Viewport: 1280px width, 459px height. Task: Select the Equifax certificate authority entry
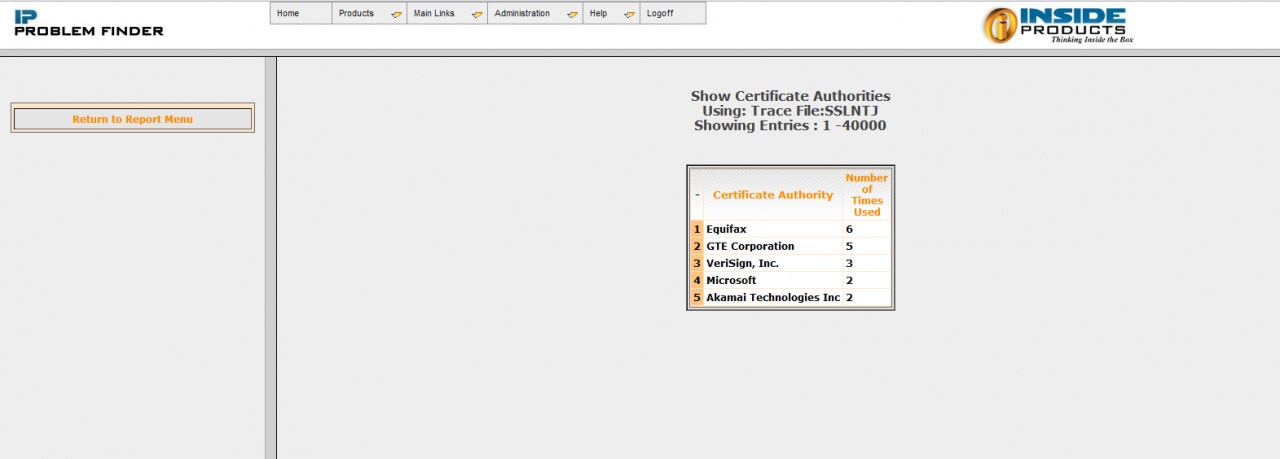726,229
